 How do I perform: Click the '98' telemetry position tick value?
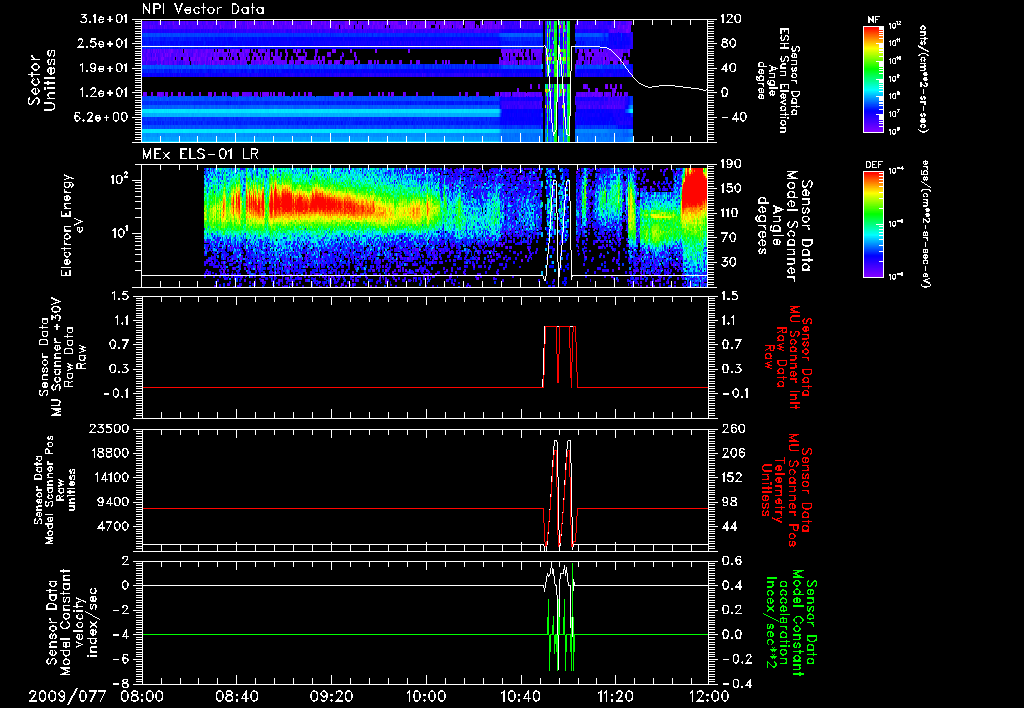tap(727, 502)
